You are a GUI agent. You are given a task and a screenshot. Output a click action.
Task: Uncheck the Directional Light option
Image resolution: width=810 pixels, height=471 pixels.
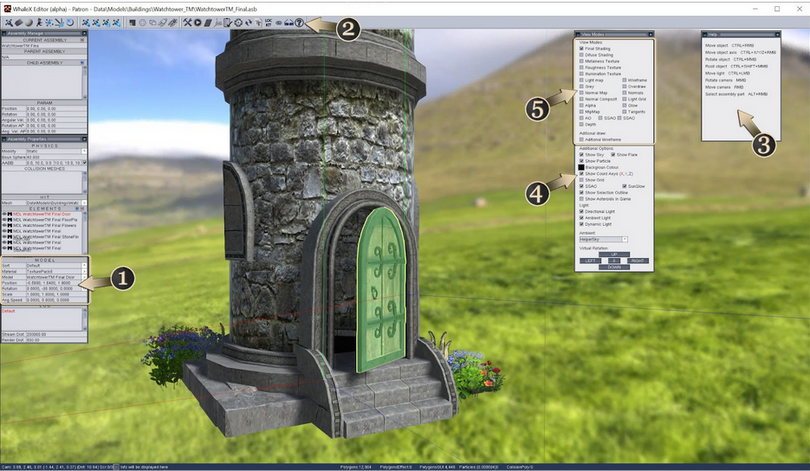coord(581,211)
